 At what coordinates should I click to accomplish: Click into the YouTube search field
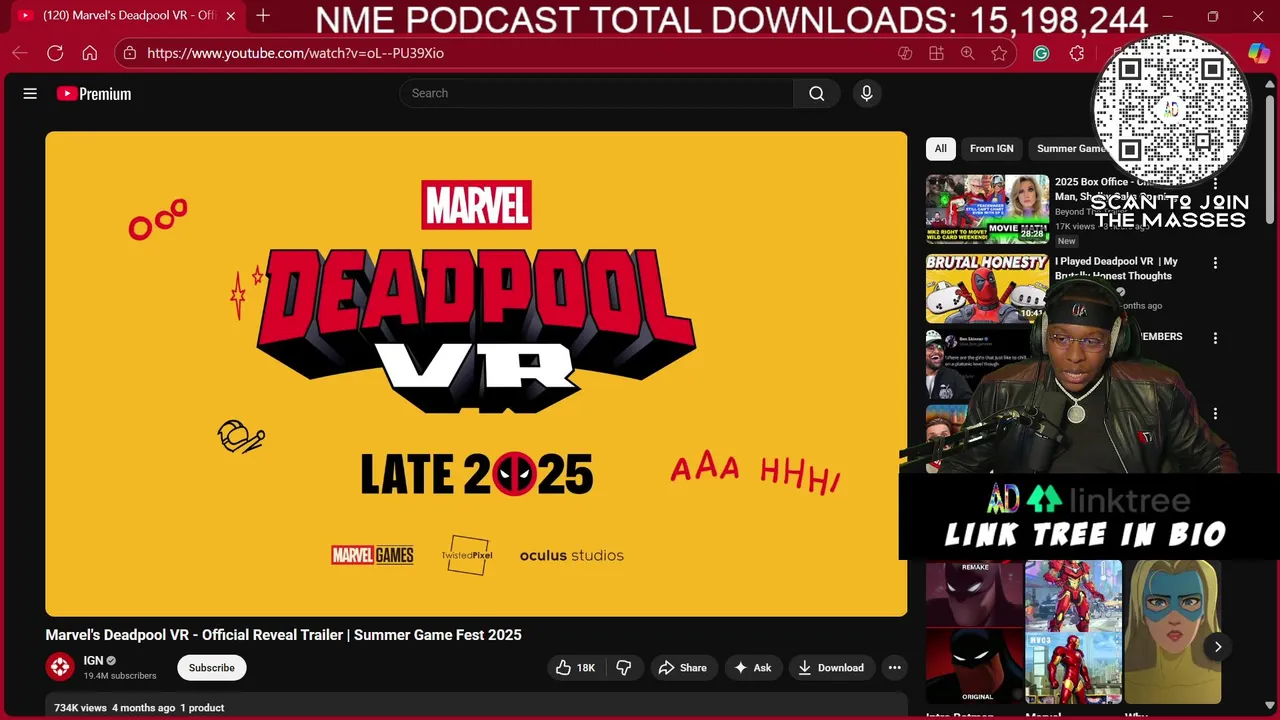click(597, 93)
